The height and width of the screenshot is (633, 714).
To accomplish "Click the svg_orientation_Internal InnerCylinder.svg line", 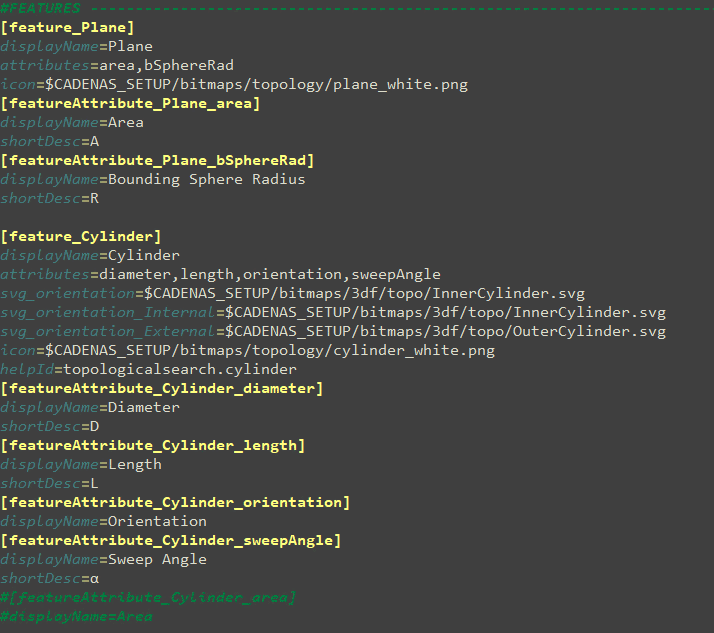I will tap(332, 313).
